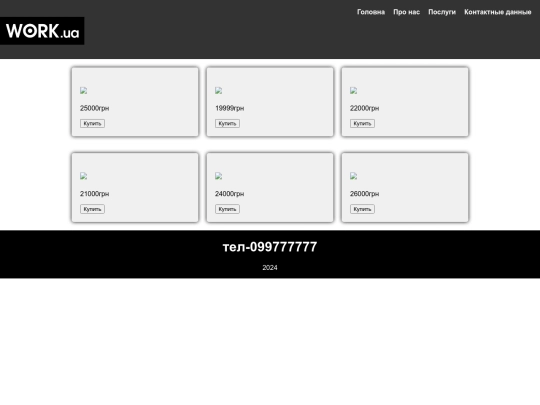Viewport: 540px width, 405px height.
Task: Click the тел-099777777 footer phone number
Action: [x=270, y=247]
